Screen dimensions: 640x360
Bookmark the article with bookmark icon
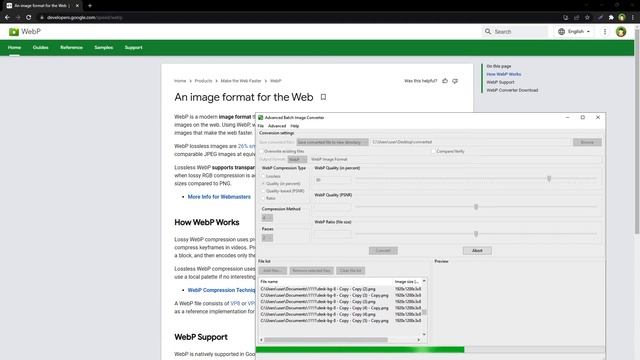click(323, 97)
